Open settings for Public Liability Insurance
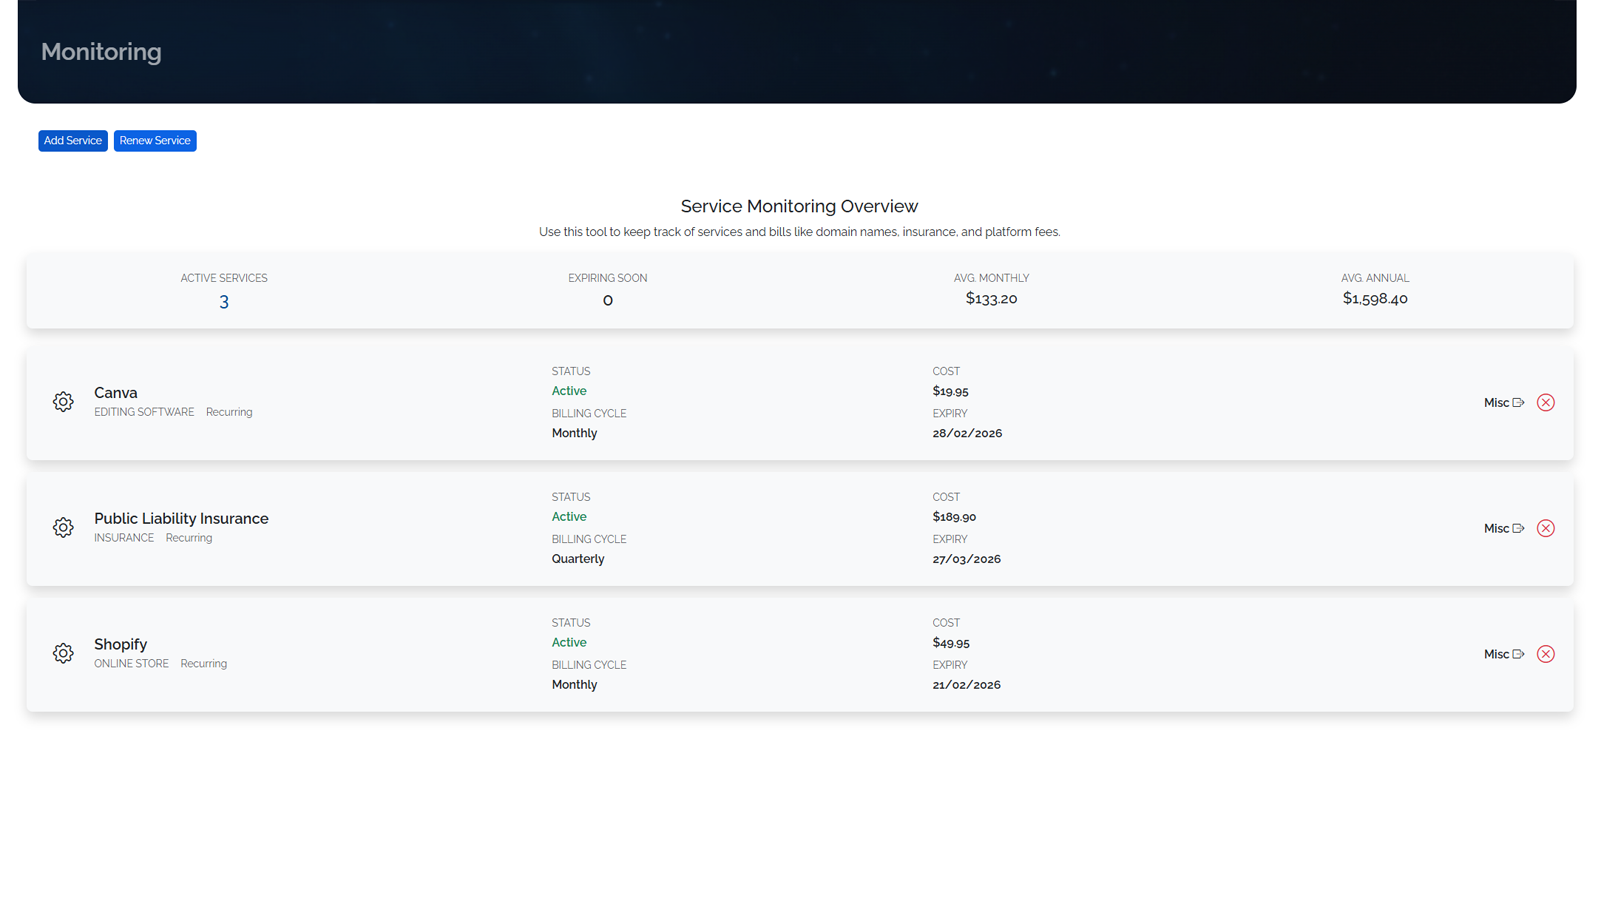The width and height of the screenshot is (1600, 900). tap(62, 527)
